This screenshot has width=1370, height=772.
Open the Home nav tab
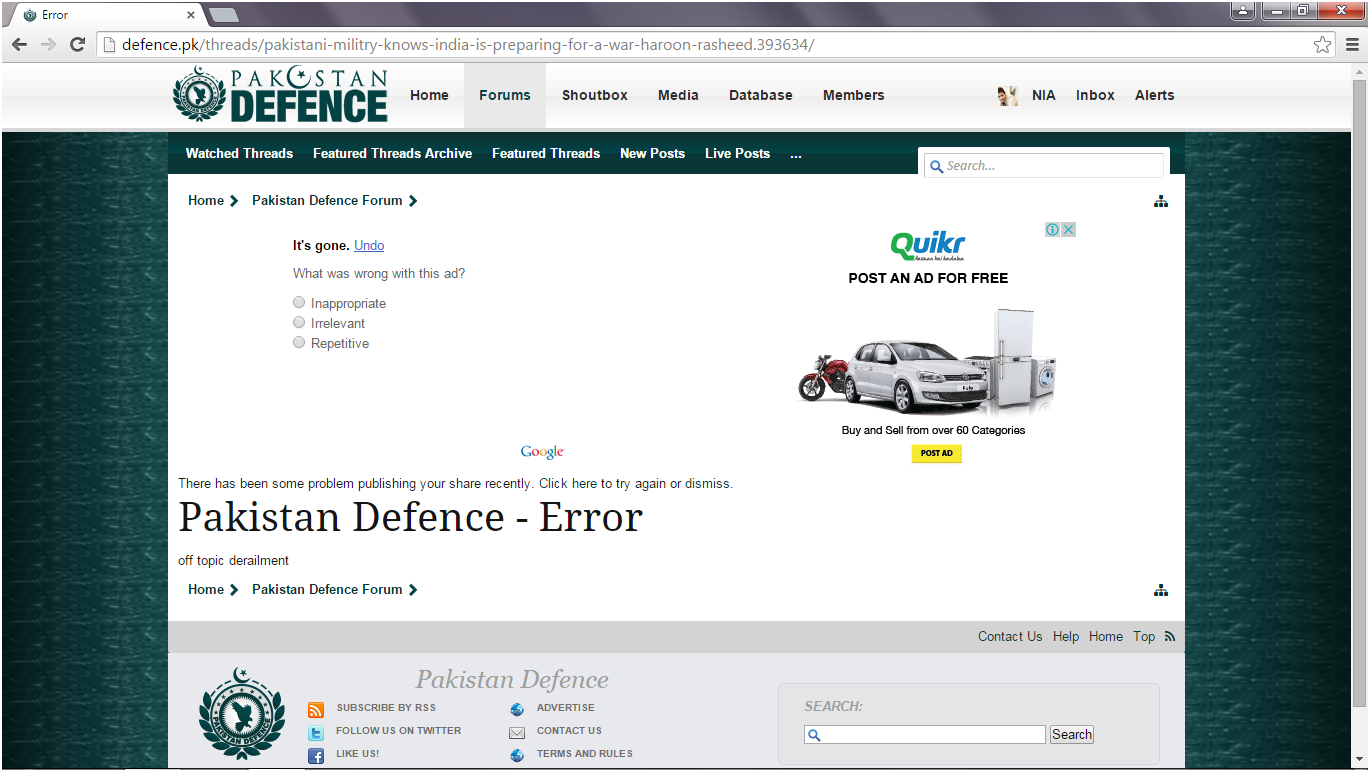(429, 95)
